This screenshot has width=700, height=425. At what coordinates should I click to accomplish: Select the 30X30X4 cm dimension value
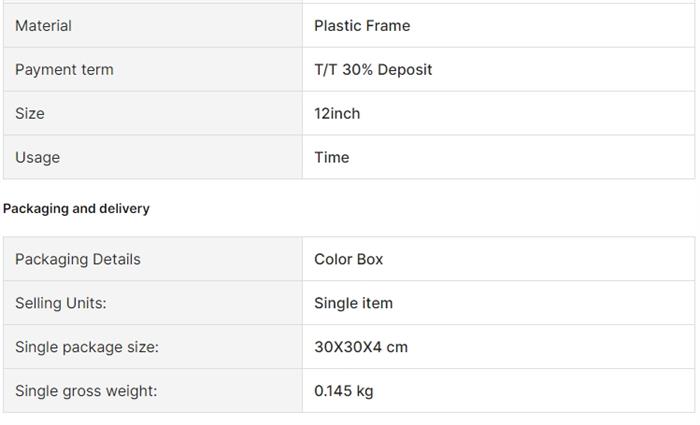(361, 347)
